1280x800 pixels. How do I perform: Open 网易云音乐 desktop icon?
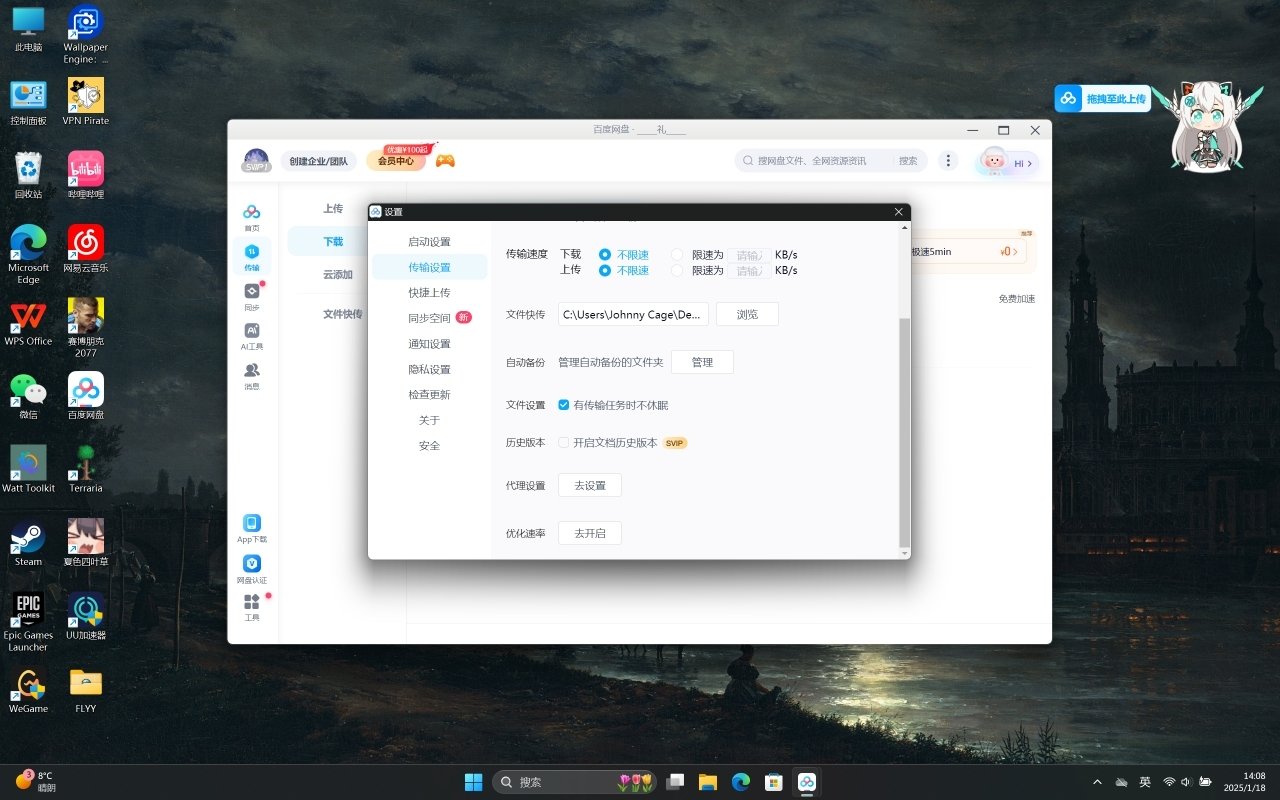[86, 249]
